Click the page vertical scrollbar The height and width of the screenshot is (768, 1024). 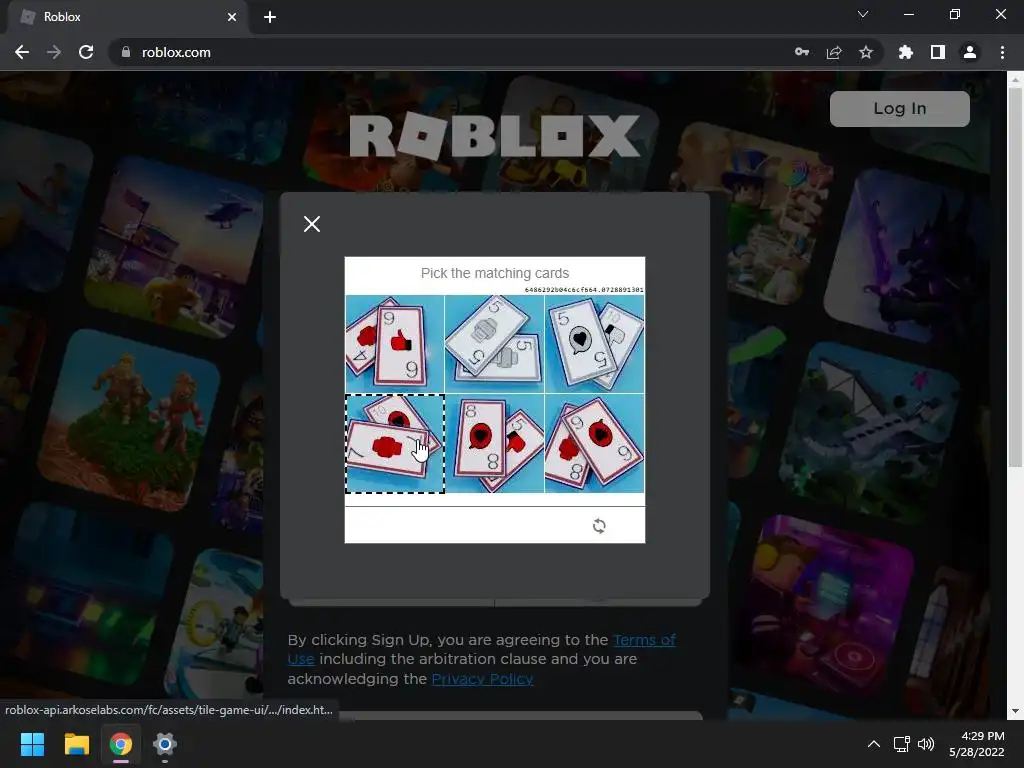coord(1015,277)
